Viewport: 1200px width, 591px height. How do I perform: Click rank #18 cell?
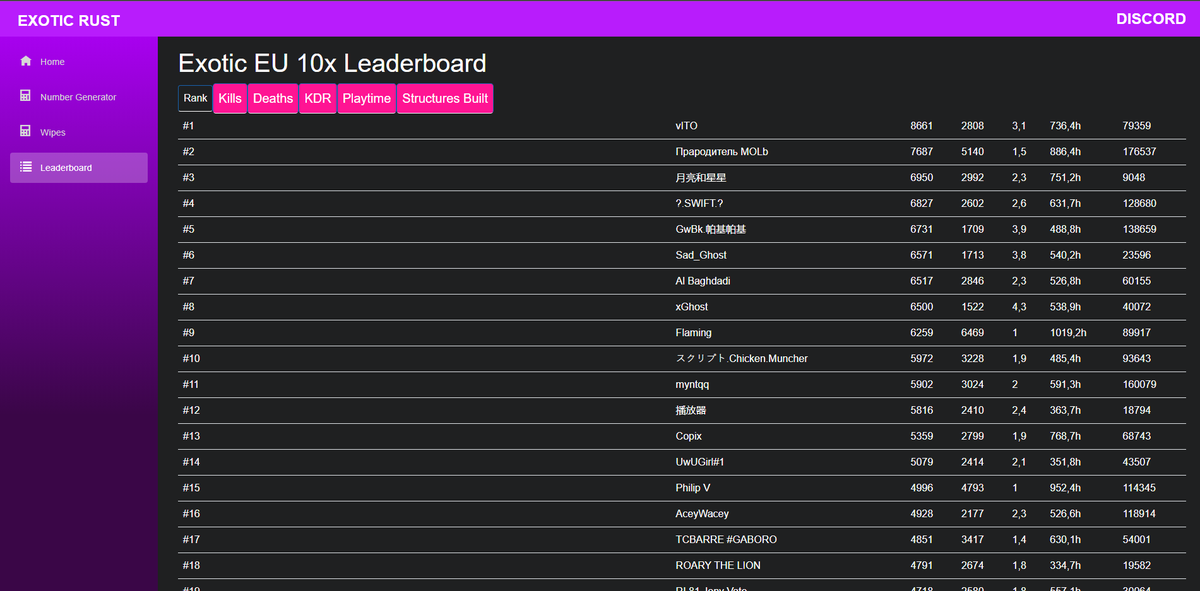(191, 566)
